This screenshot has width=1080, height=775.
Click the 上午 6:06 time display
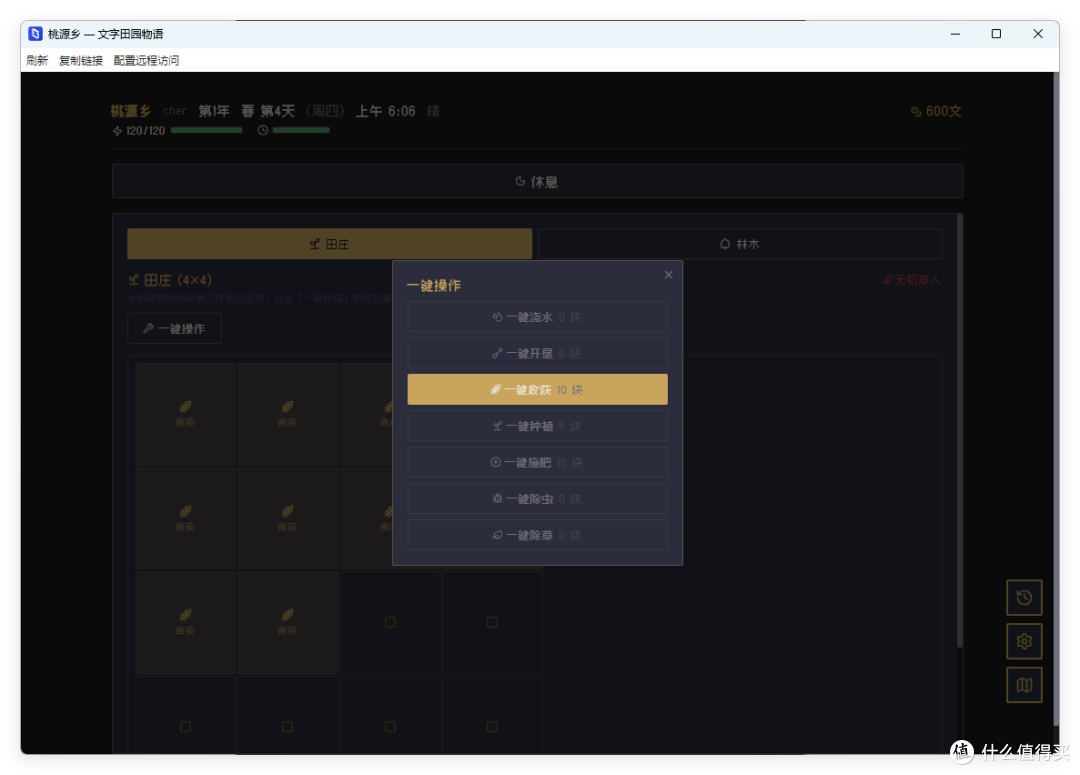(x=385, y=111)
